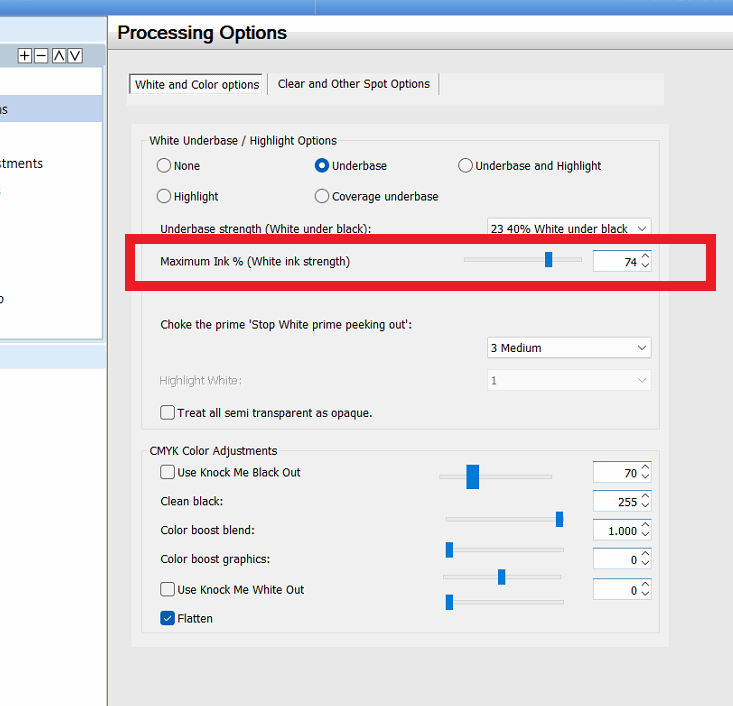Click the plus icon in the left panel header
Viewport: 733px width, 706px height.
point(24,56)
